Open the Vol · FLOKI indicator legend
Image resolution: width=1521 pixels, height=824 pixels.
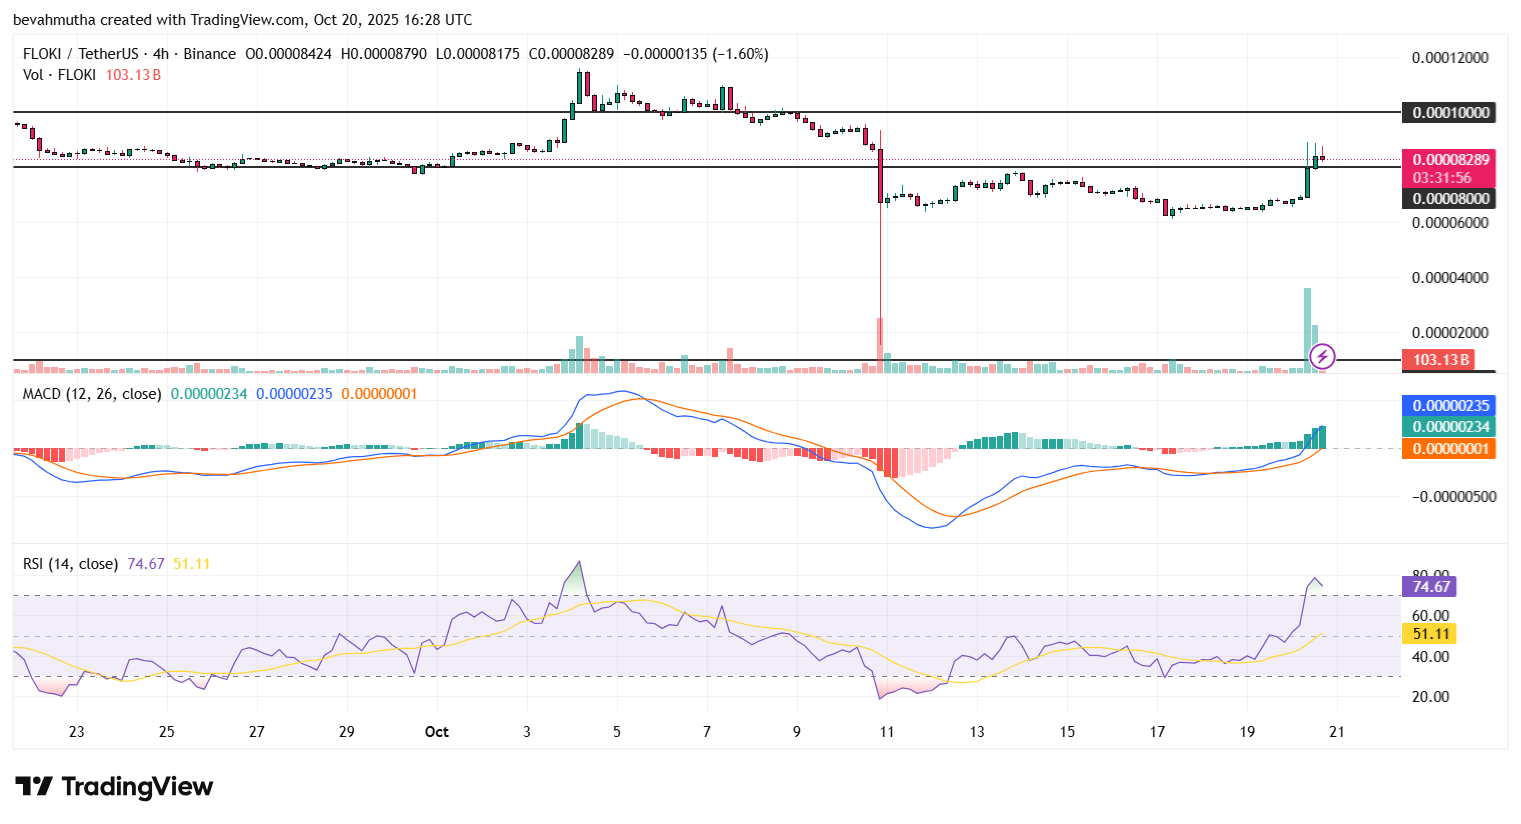[x=60, y=75]
